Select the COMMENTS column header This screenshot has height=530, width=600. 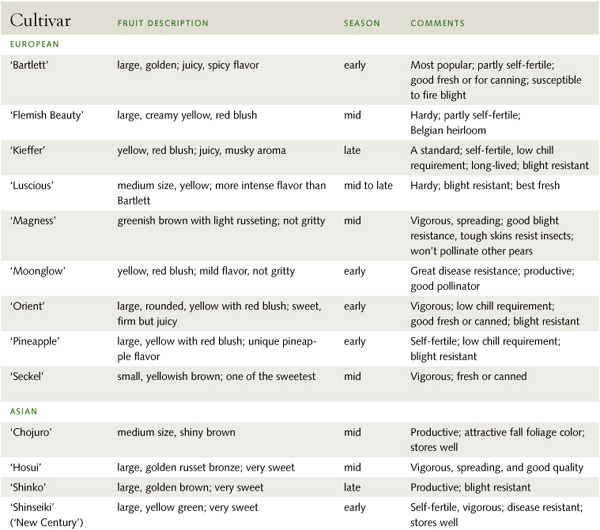click(437, 23)
